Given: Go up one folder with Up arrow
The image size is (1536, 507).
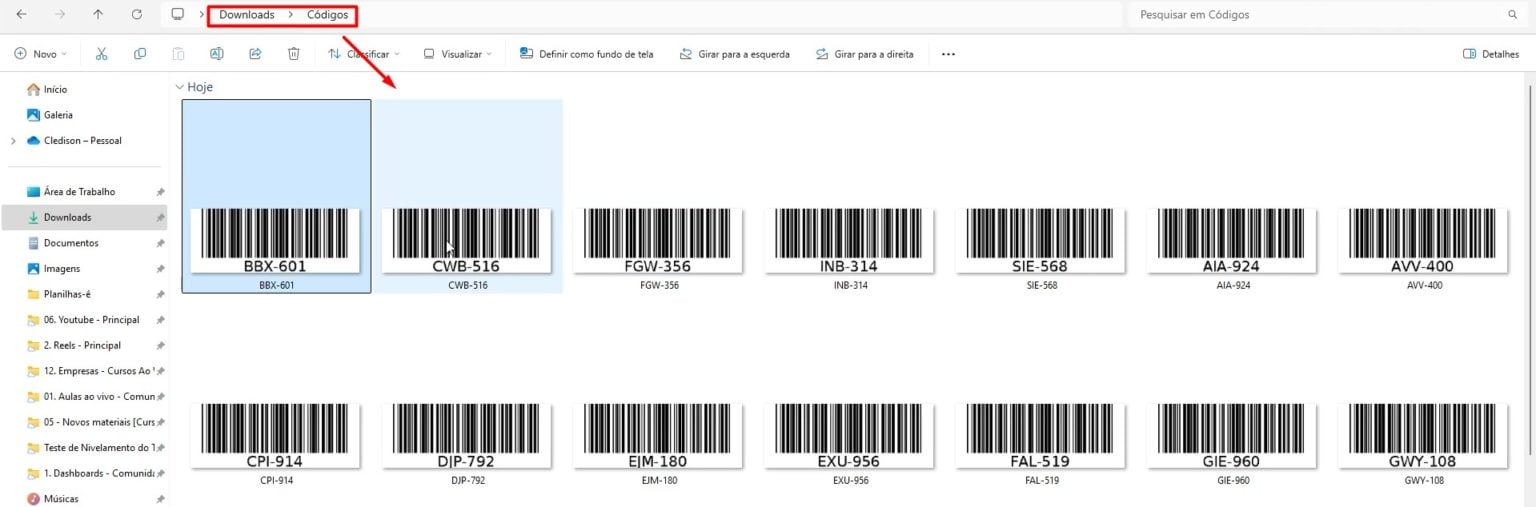Looking at the screenshot, I should click(97, 15).
